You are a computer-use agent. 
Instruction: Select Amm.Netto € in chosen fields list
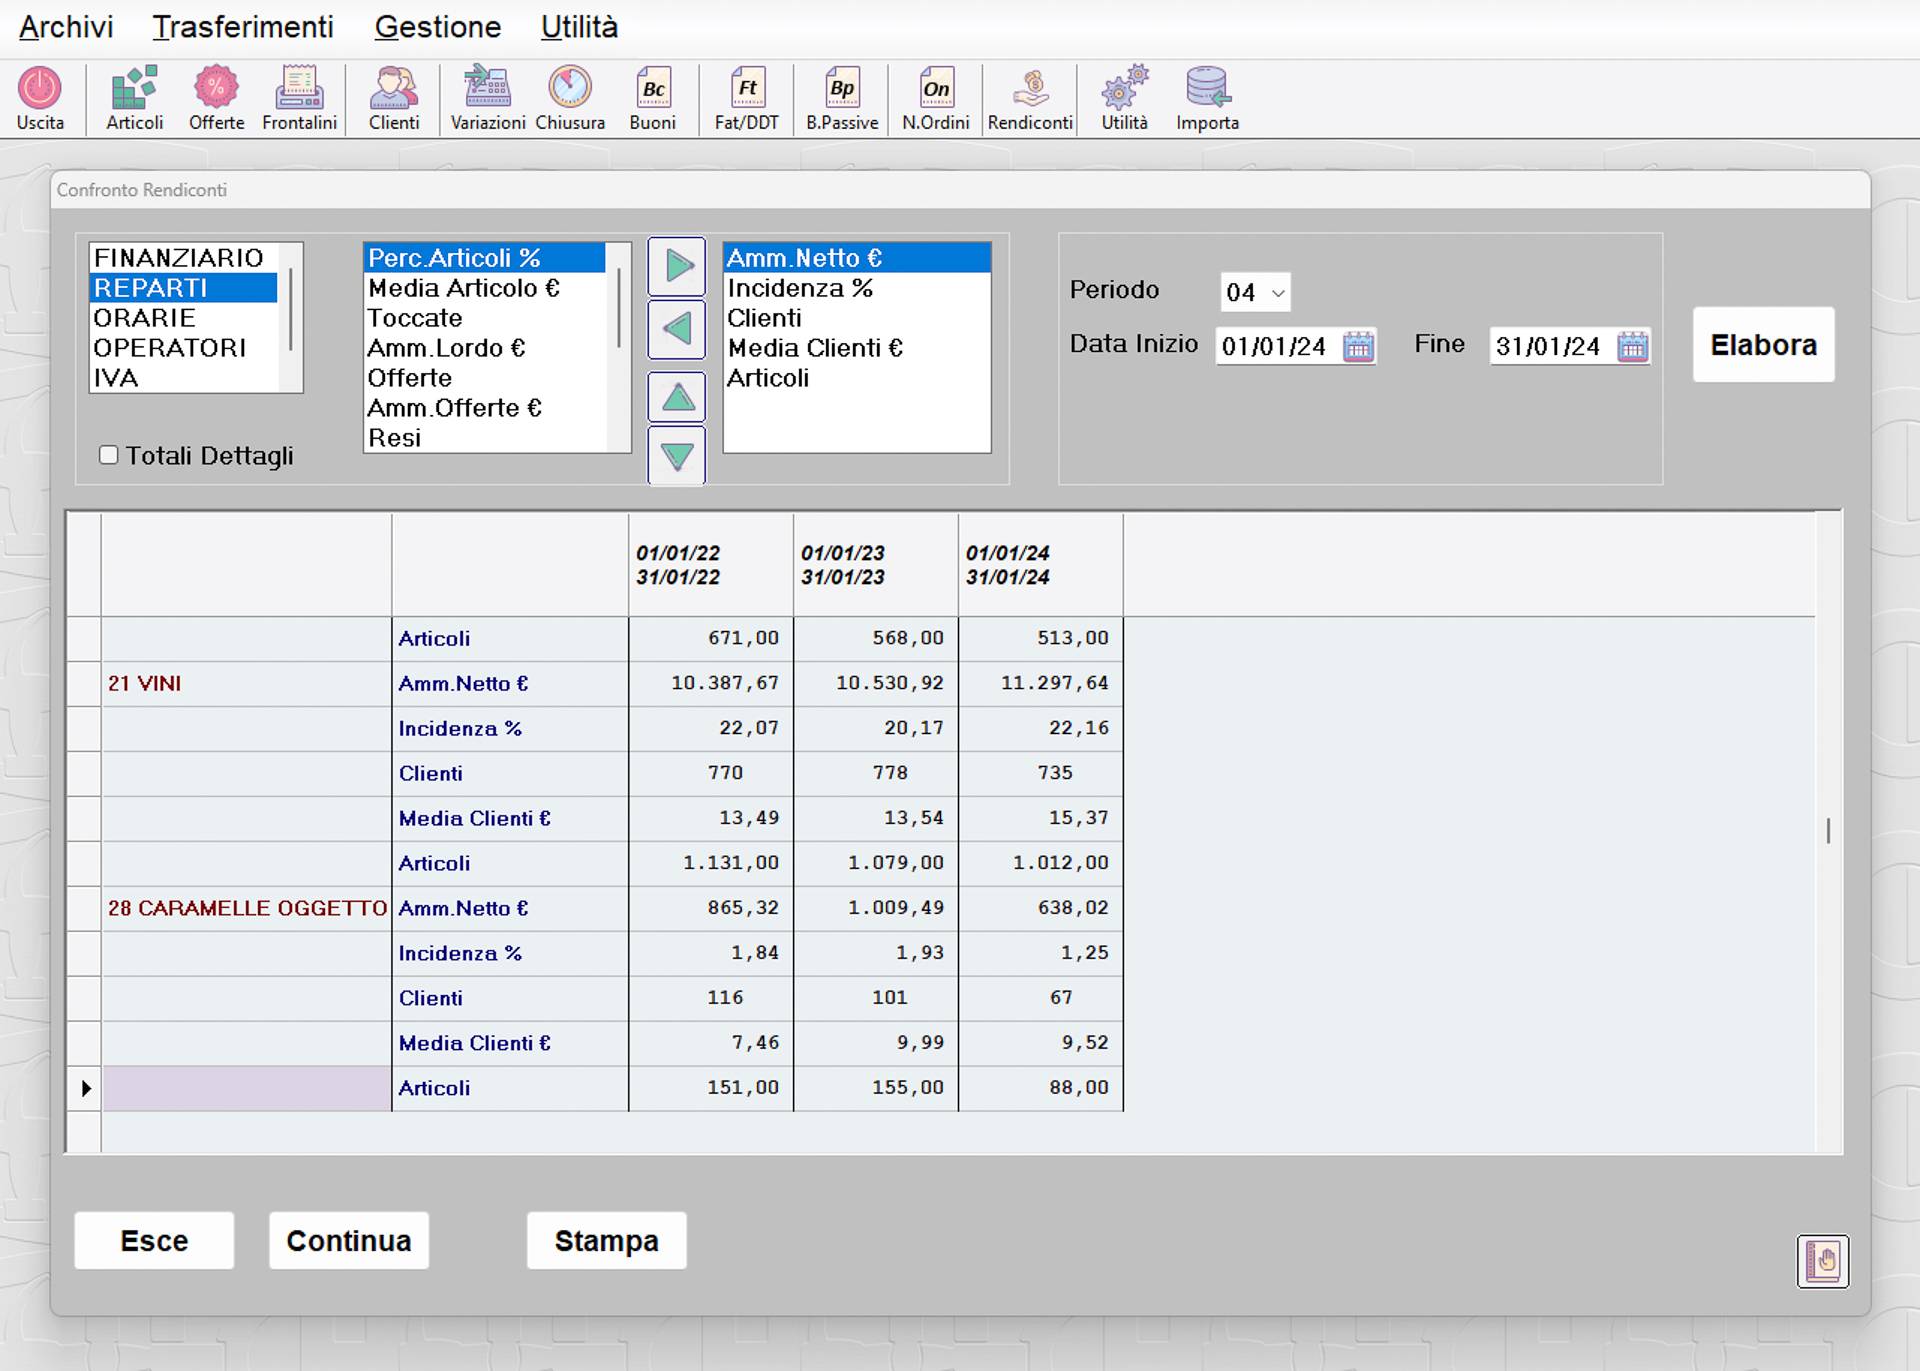(x=857, y=258)
